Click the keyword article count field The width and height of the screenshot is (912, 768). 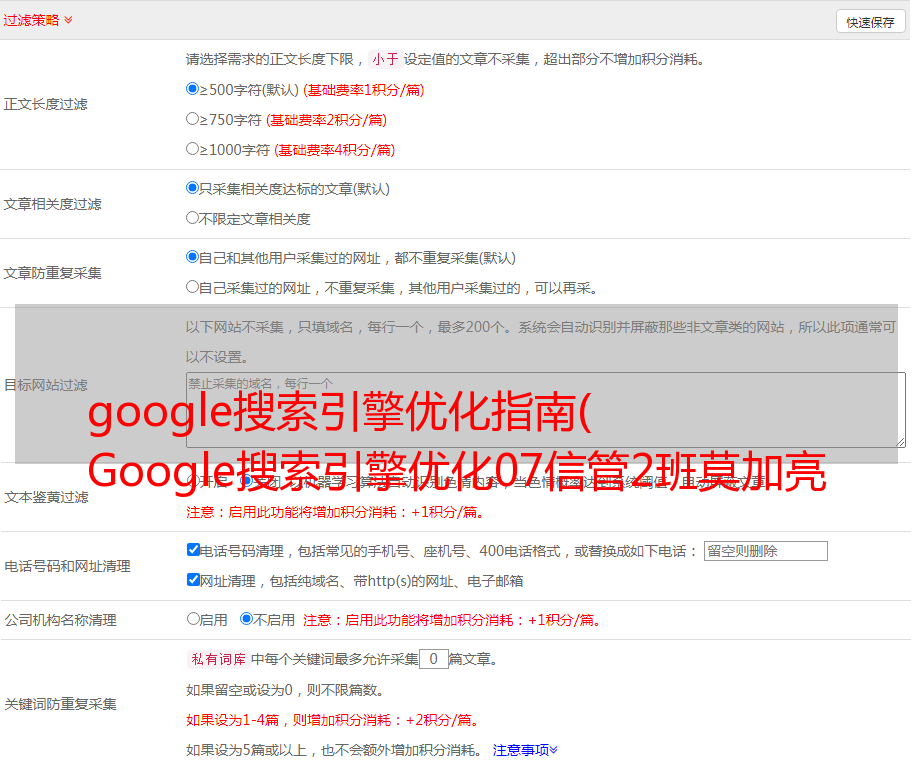433,659
